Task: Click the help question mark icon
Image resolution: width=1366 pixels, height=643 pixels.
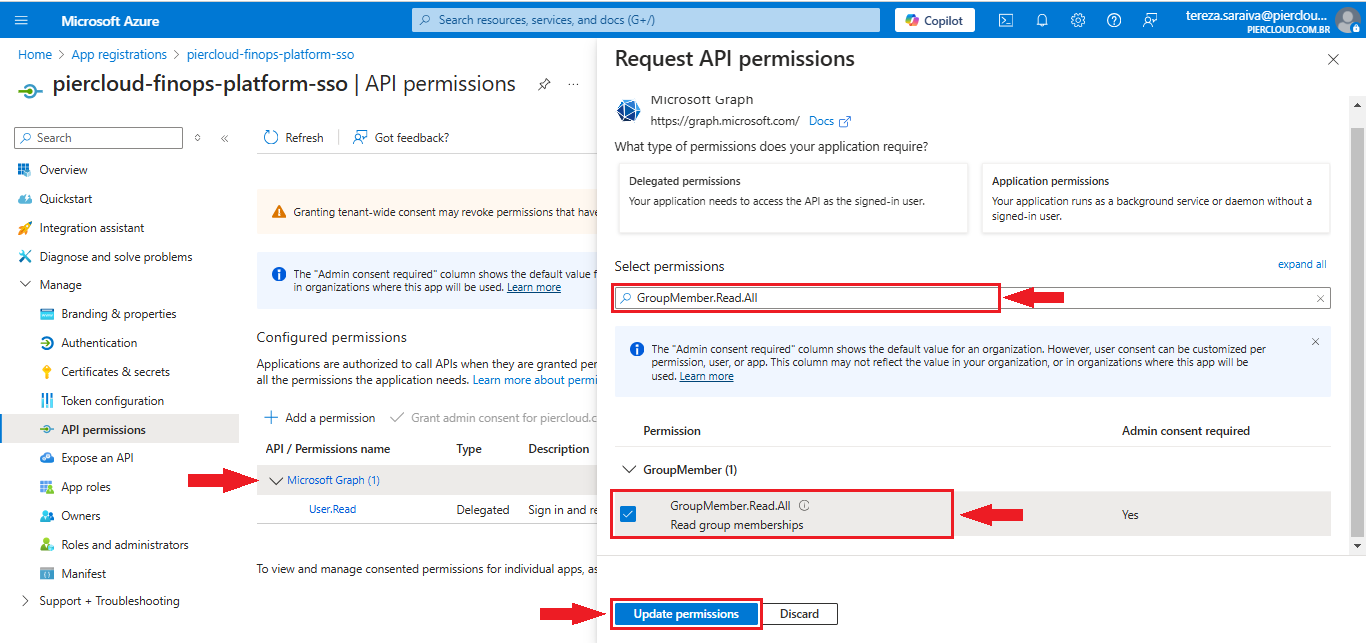Action: pos(1114,20)
